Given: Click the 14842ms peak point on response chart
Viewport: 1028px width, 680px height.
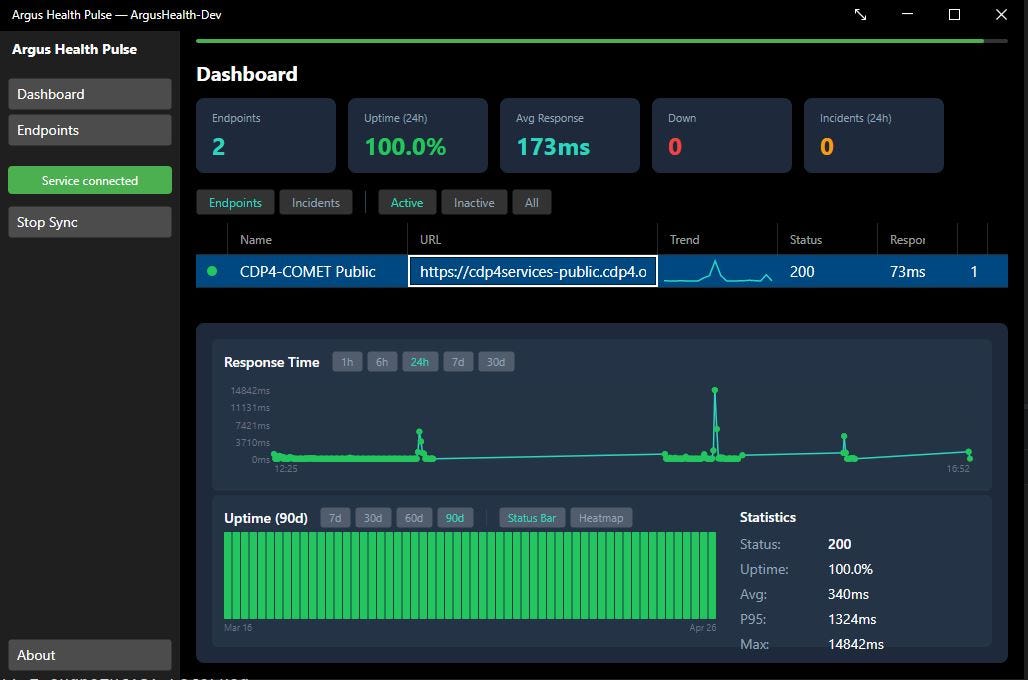Looking at the screenshot, I should 715,390.
